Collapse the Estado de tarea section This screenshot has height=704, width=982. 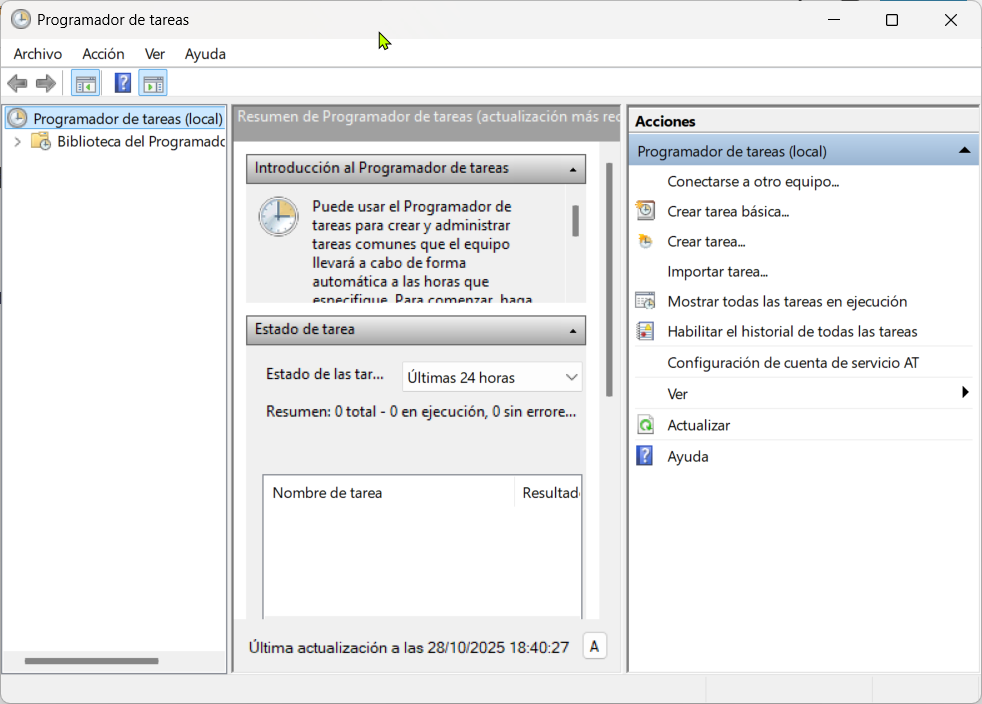point(572,330)
